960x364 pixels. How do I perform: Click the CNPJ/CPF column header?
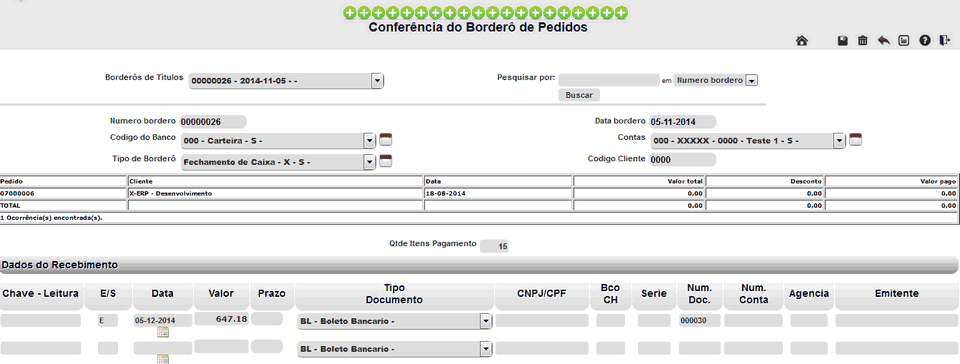coord(542,294)
